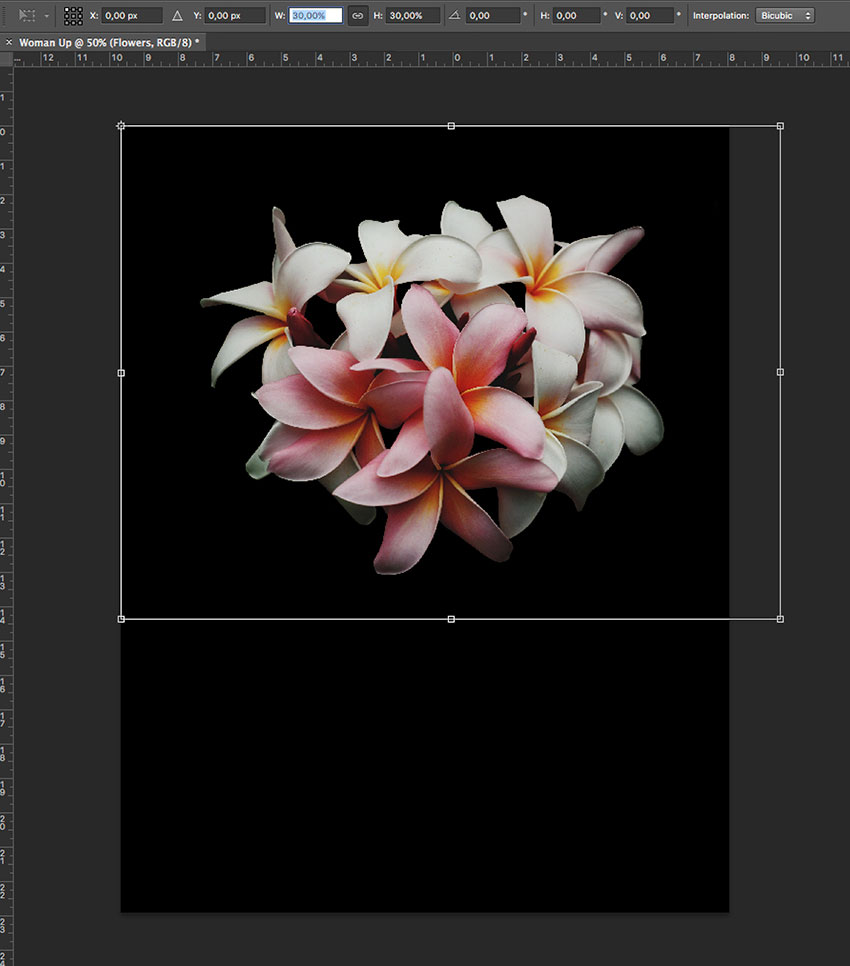Click the W width percentage field
Image resolution: width=850 pixels, height=966 pixels.
315,15
